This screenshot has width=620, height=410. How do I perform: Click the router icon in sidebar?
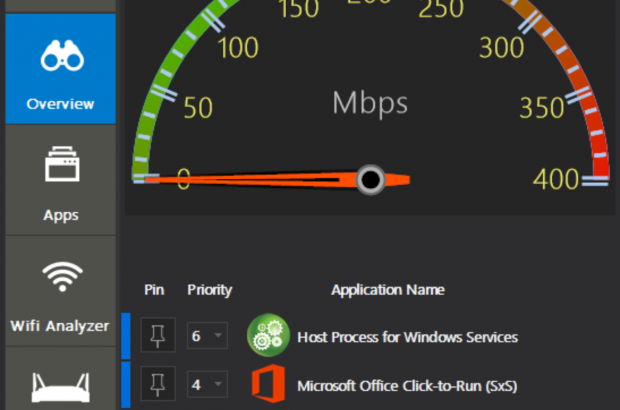(60, 388)
